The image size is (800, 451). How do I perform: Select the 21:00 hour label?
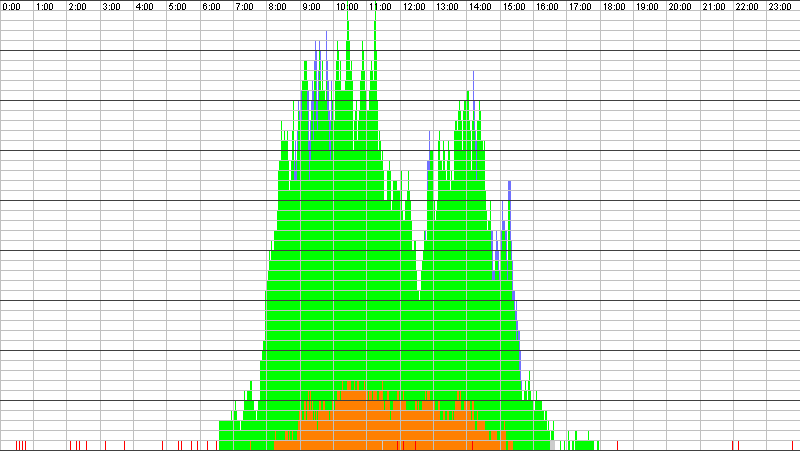pyautogui.click(x=714, y=7)
